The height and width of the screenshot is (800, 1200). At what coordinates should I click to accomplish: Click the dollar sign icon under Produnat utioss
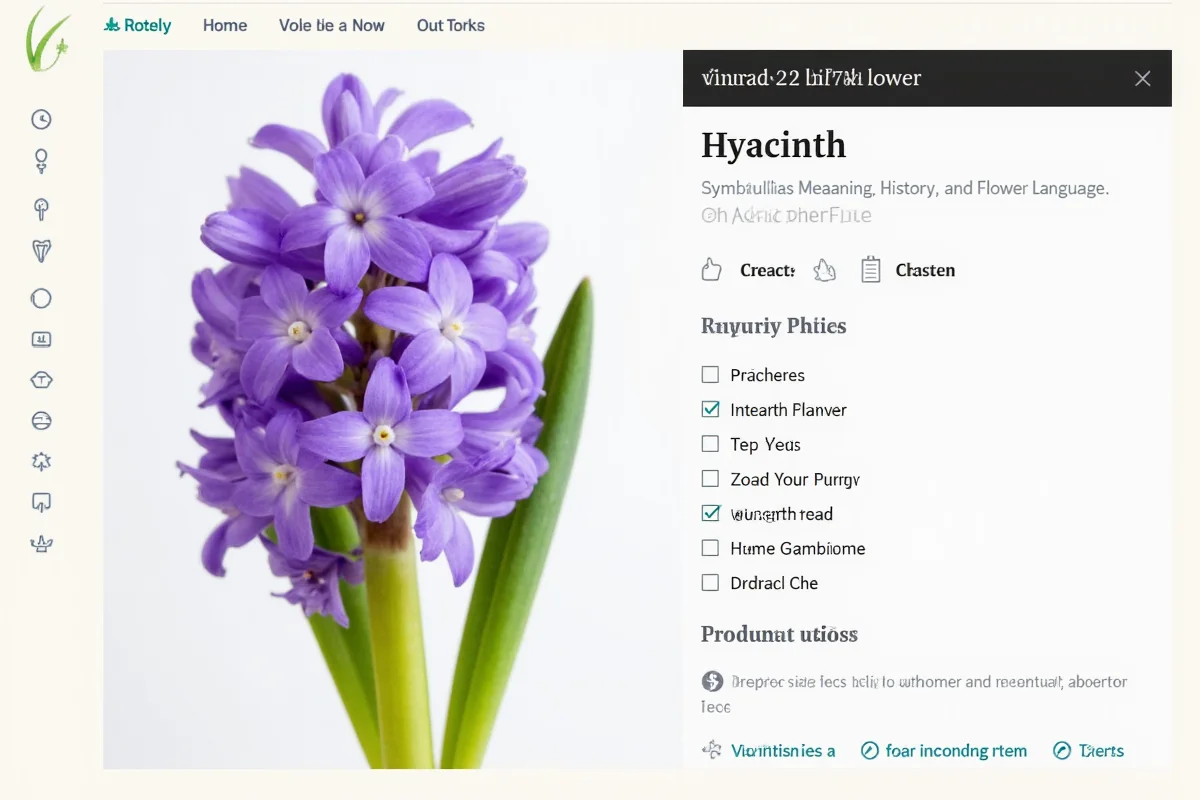[712, 681]
